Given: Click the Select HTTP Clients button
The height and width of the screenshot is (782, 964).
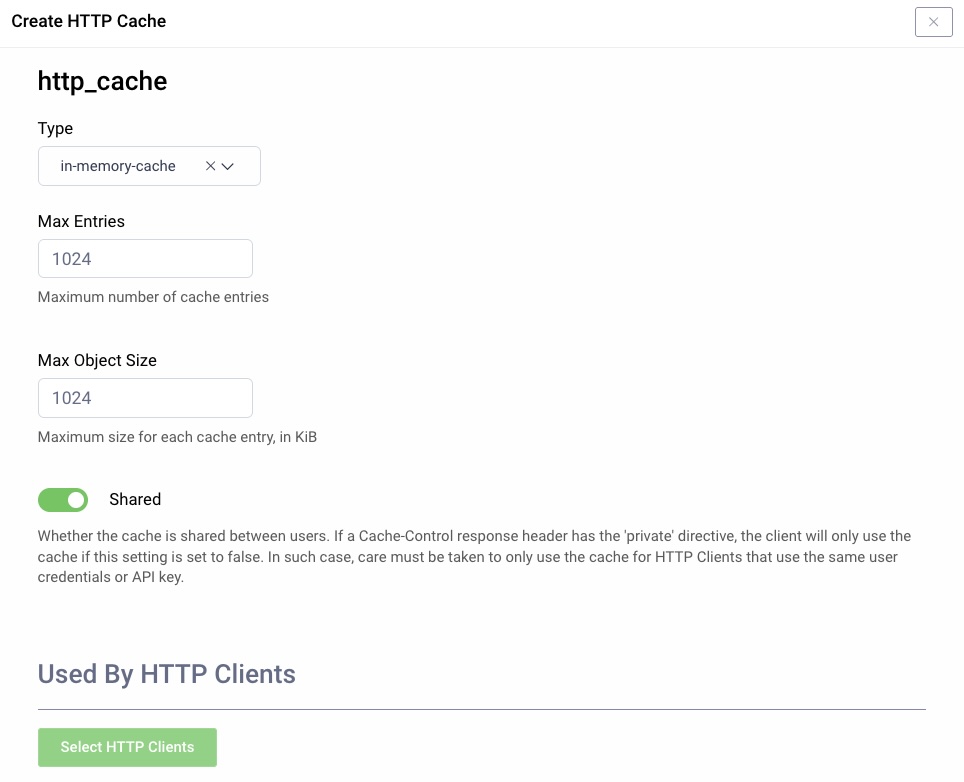Looking at the screenshot, I should (x=127, y=747).
